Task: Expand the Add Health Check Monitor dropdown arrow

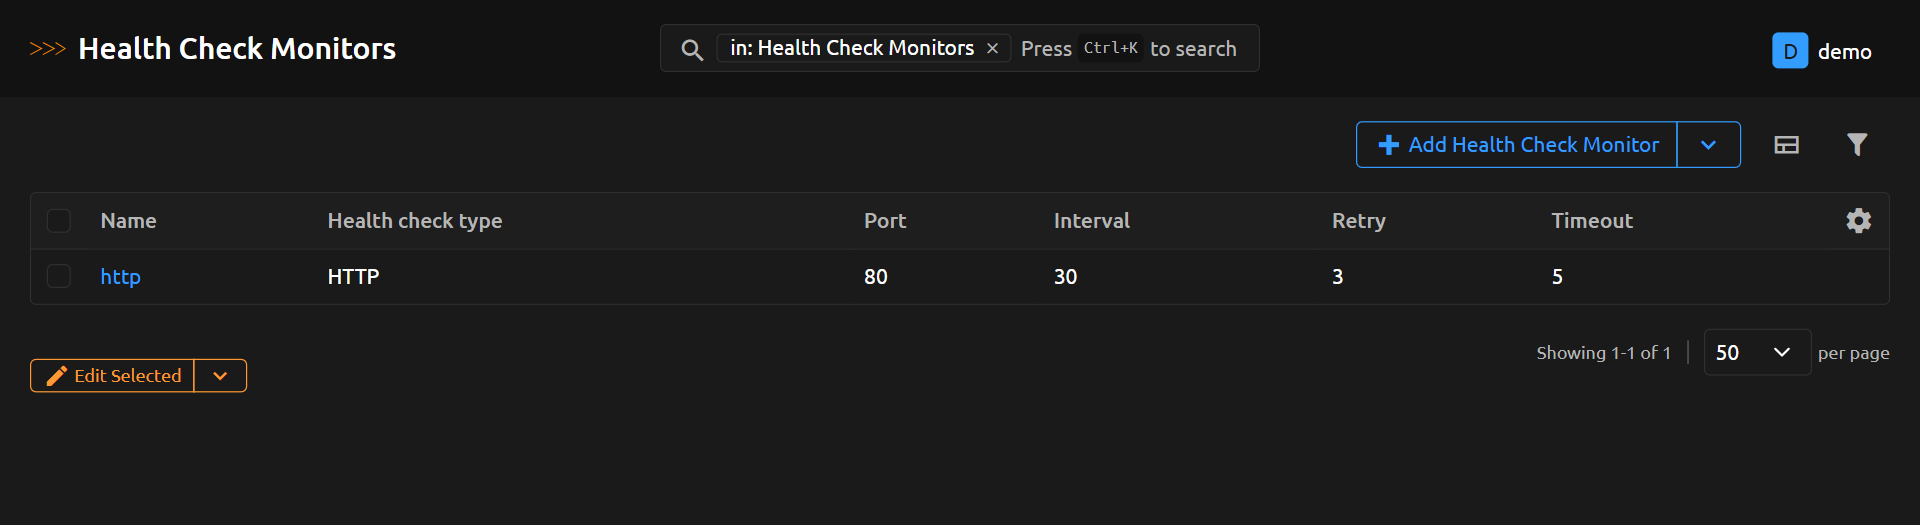Action: pyautogui.click(x=1708, y=145)
